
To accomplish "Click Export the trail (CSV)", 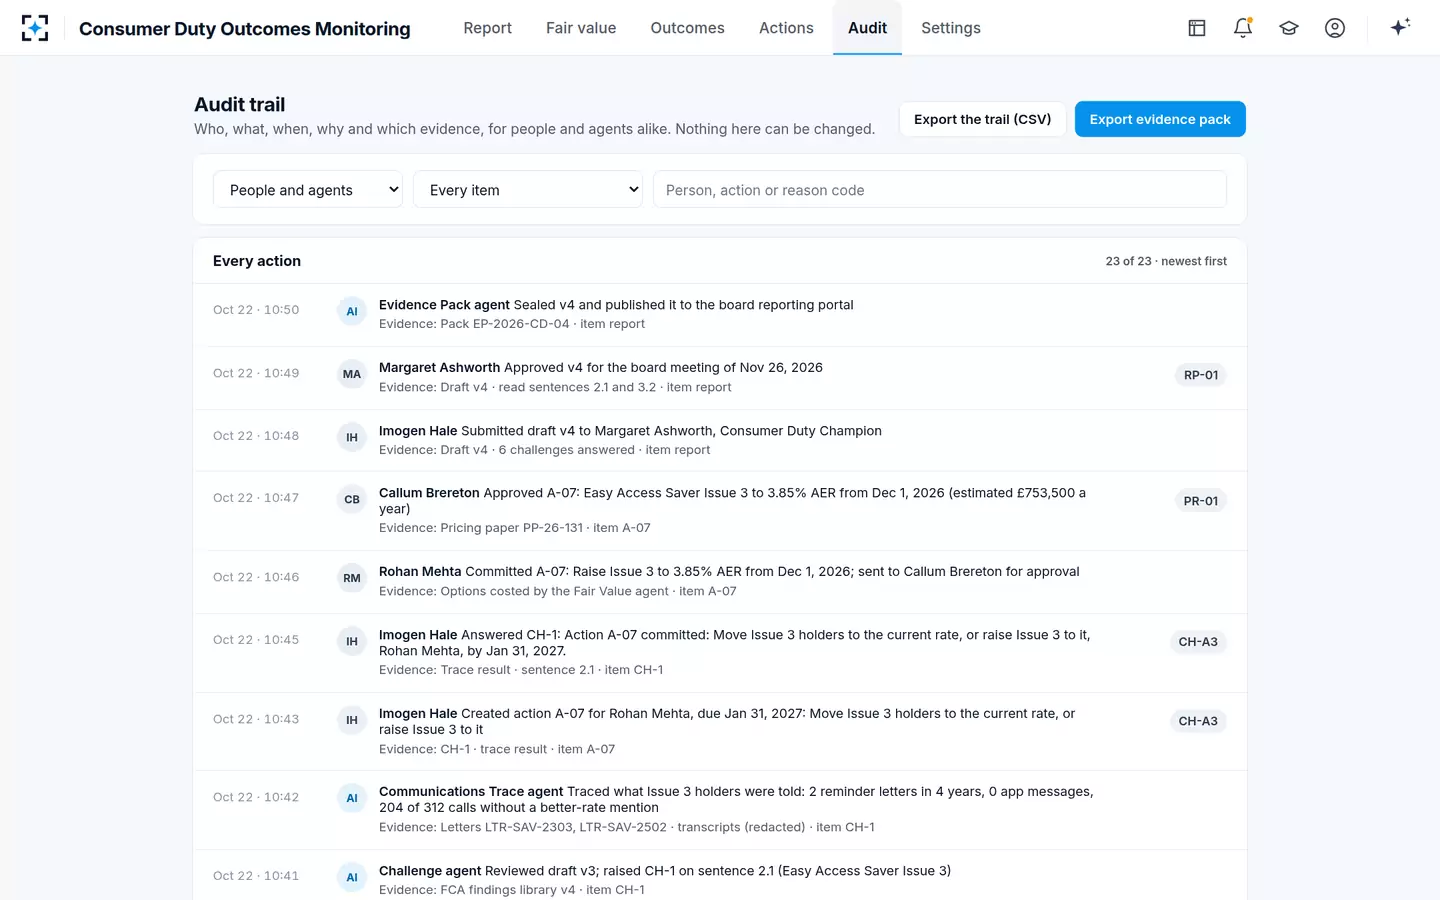I will click(x=982, y=119).
